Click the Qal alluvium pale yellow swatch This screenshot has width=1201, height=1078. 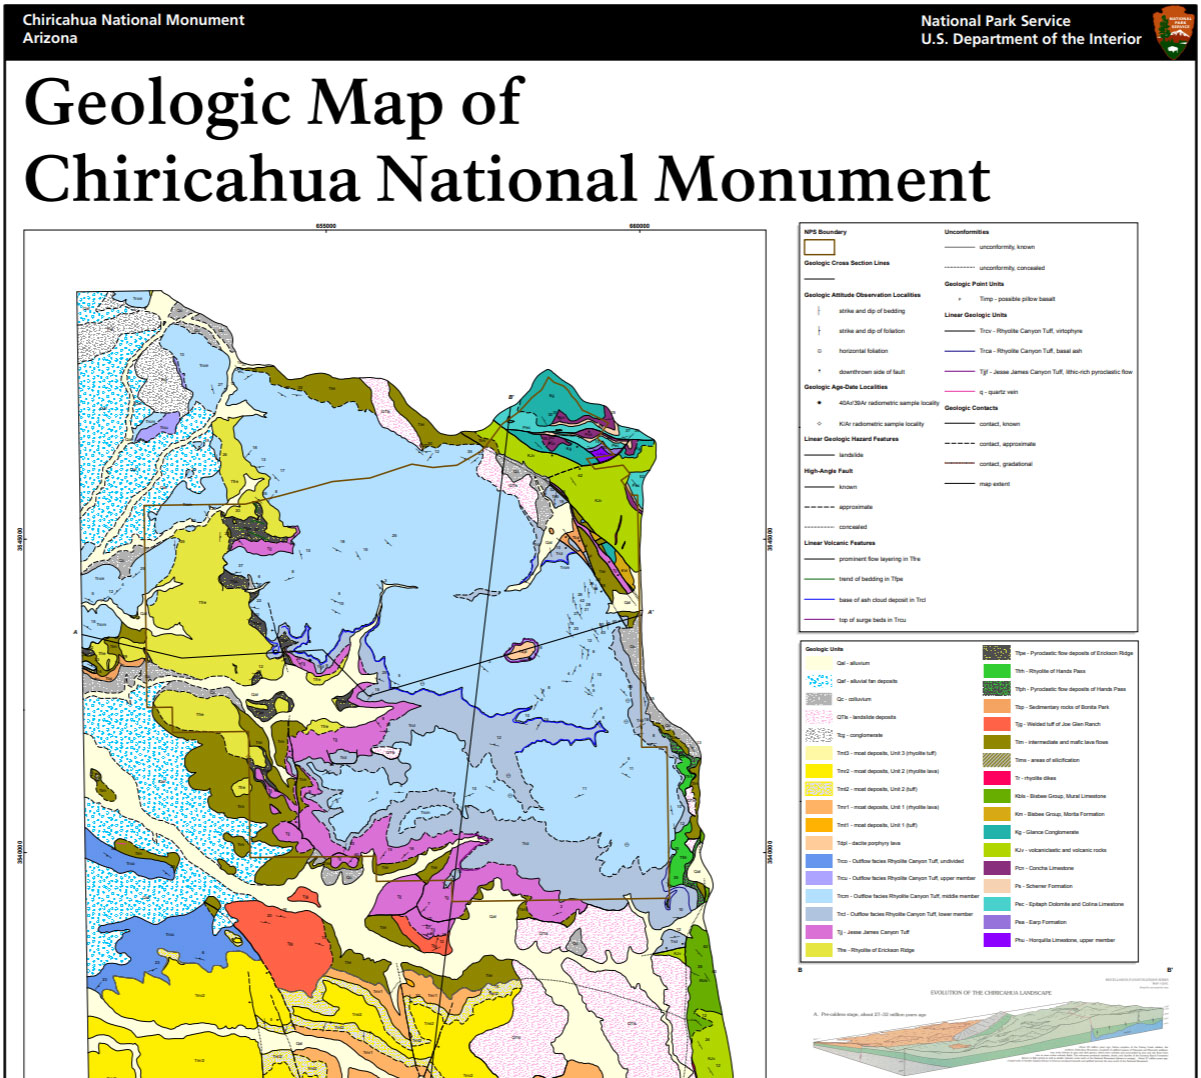click(x=819, y=663)
